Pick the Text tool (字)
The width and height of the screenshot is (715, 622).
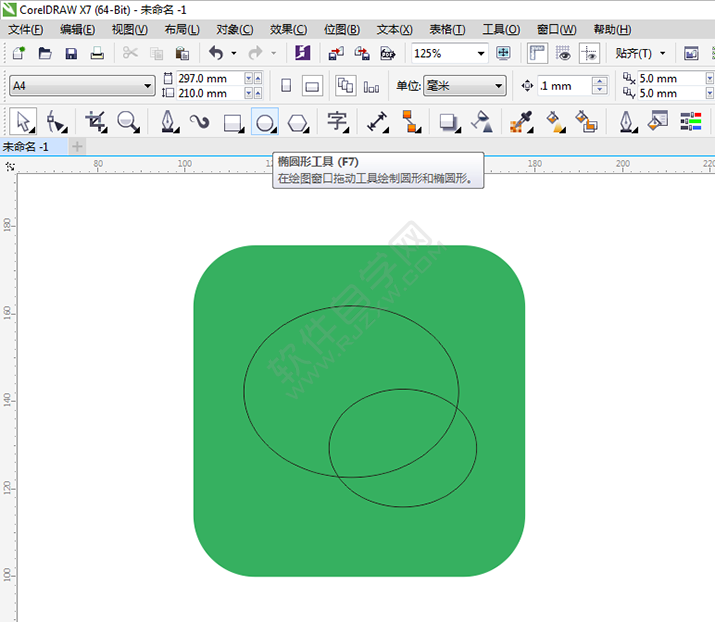point(337,122)
